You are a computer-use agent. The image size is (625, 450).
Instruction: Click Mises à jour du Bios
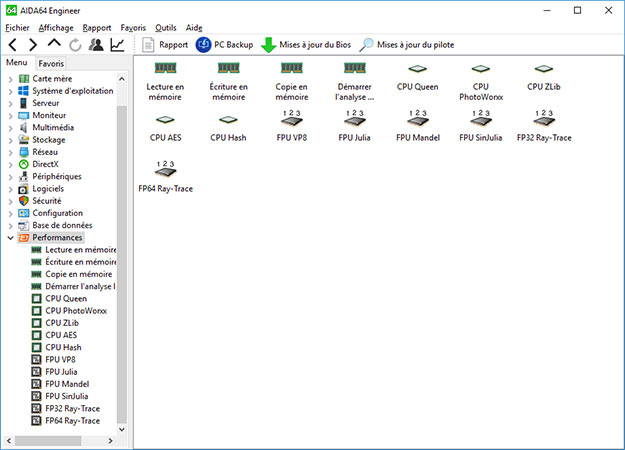pos(306,45)
